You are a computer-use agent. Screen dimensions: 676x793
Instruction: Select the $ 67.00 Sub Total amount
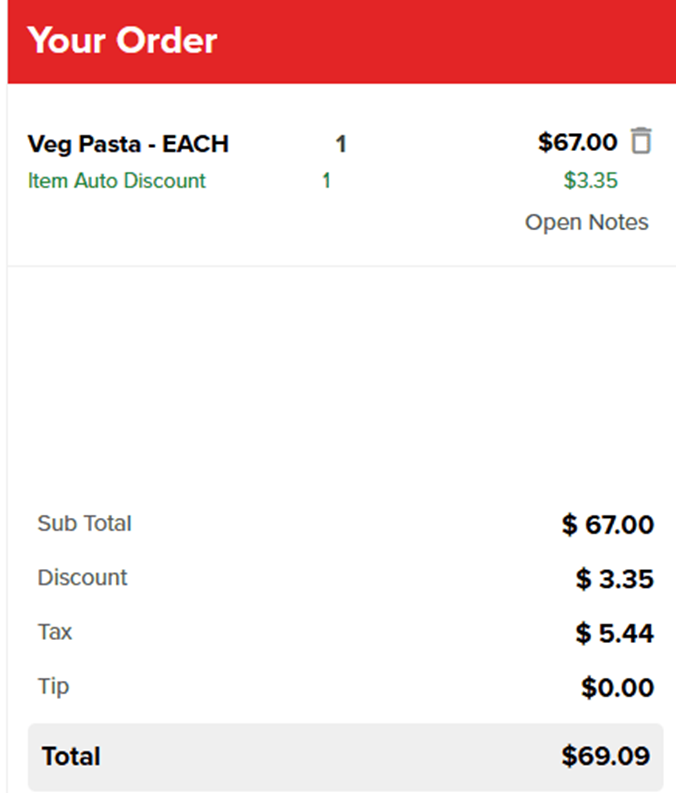coord(607,525)
